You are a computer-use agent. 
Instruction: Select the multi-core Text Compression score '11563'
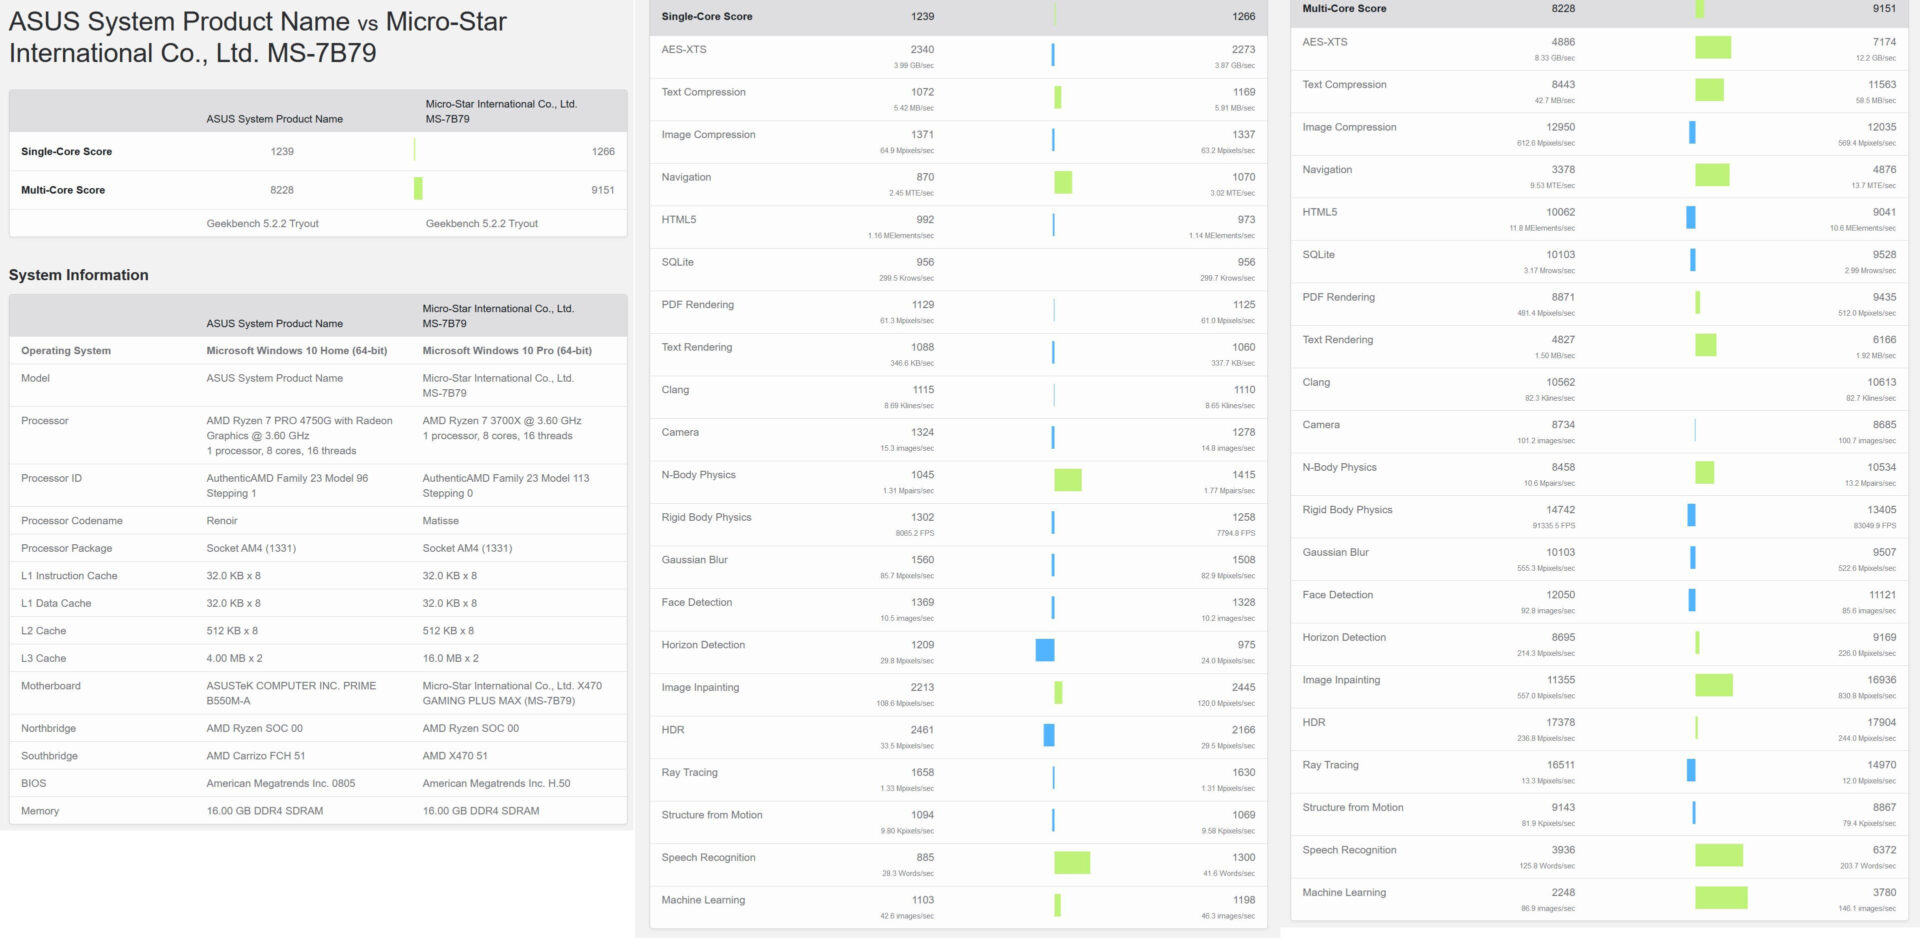pyautogui.click(x=1882, y=84)
